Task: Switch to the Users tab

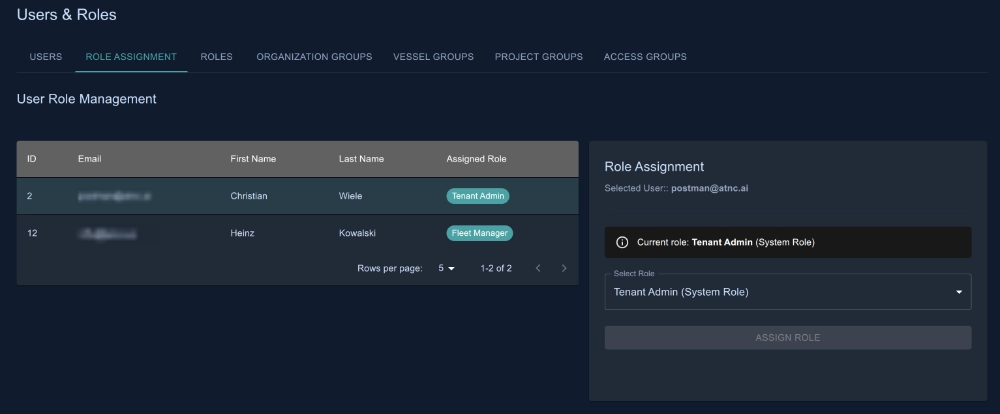Action: [46, 57]
